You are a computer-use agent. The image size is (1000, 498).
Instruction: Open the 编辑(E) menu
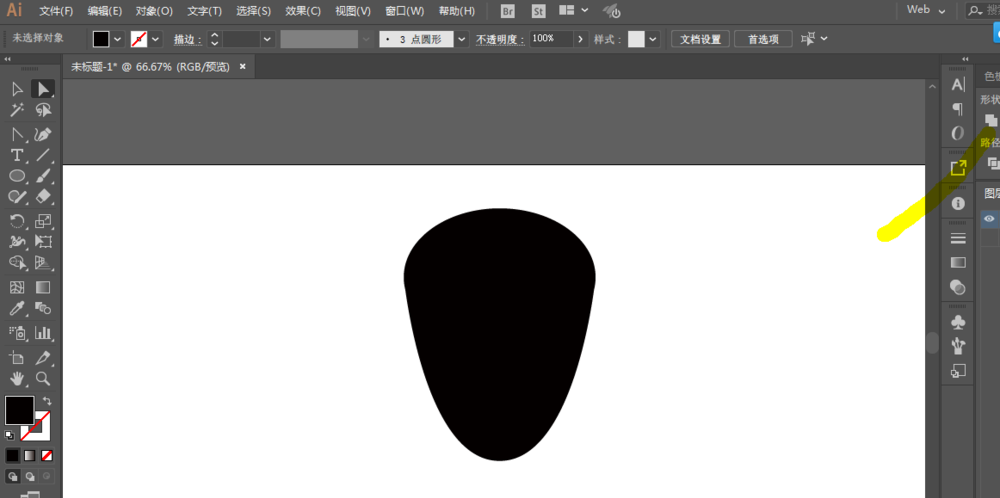105,11
